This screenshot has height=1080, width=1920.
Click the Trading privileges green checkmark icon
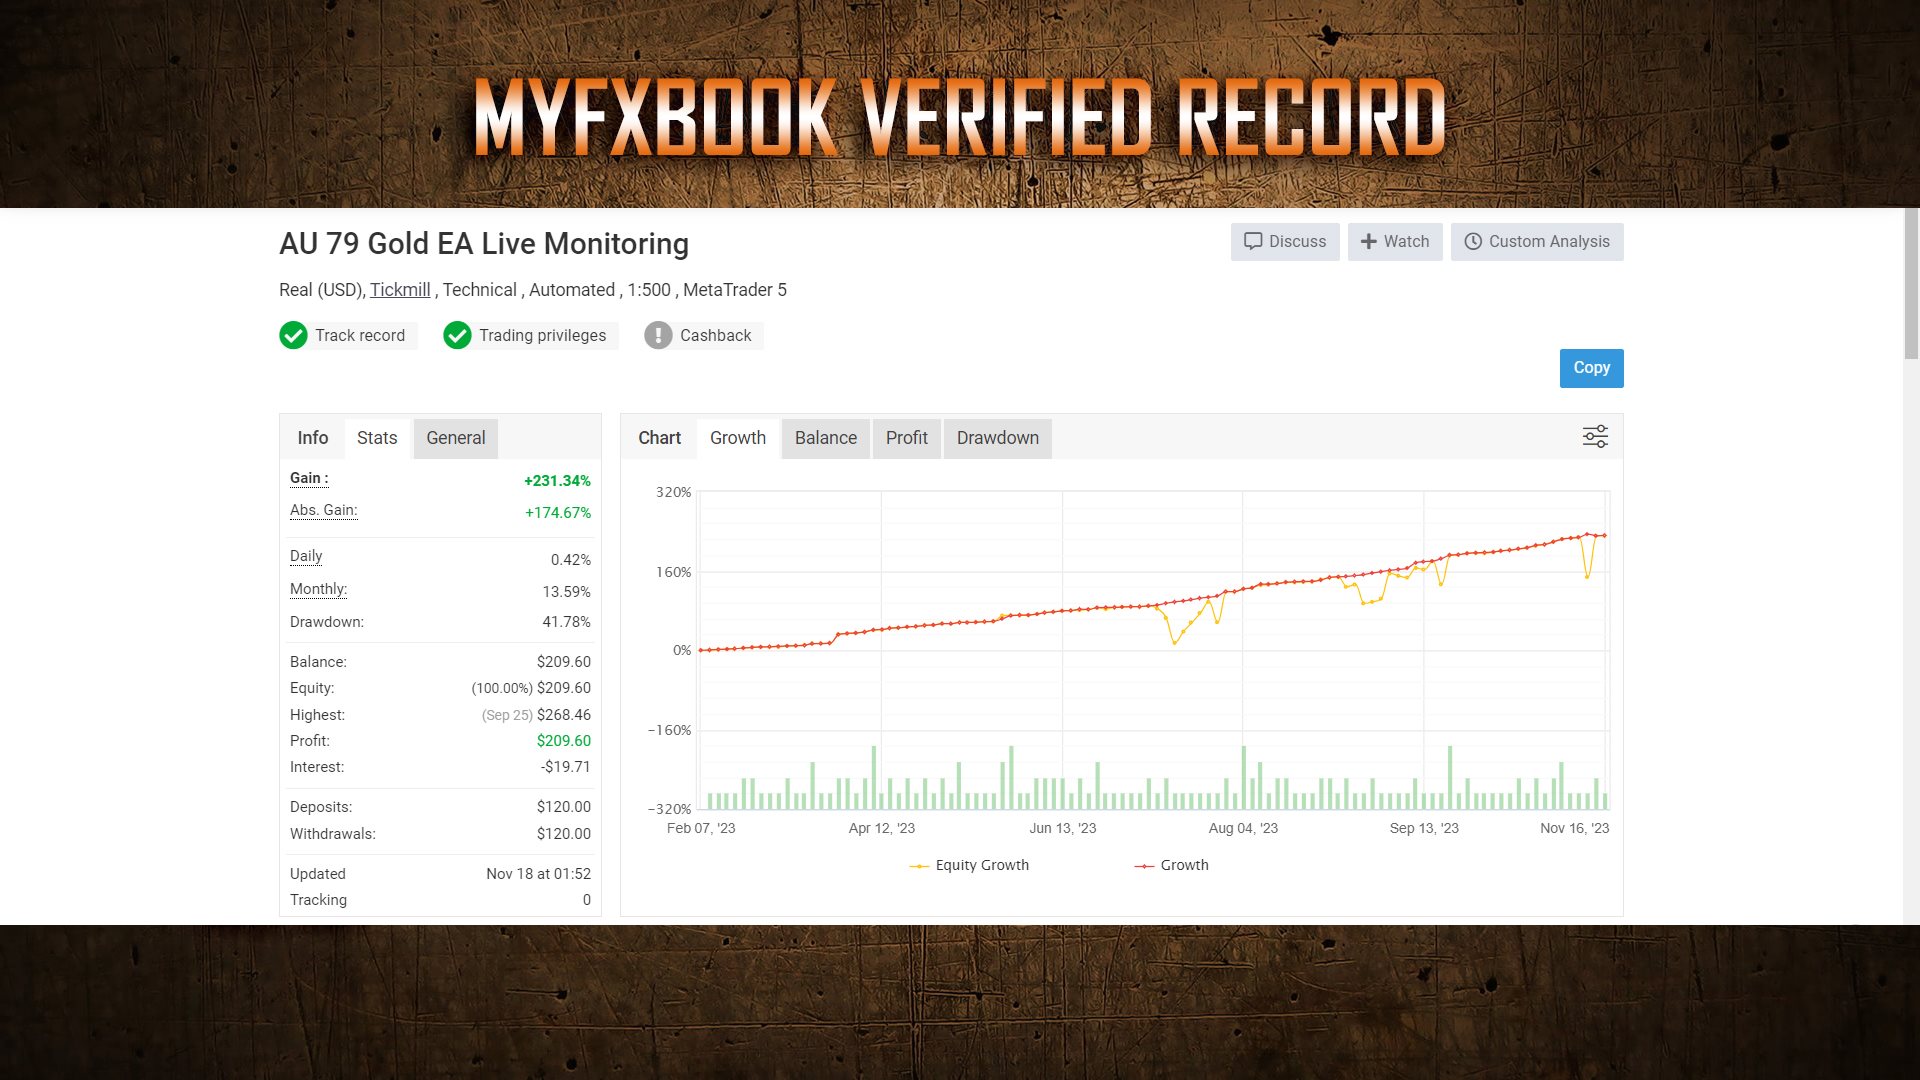457,336
